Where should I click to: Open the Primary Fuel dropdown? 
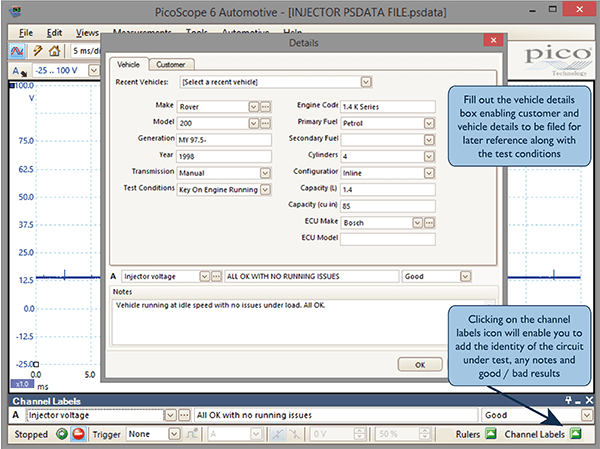pos(429,123)
